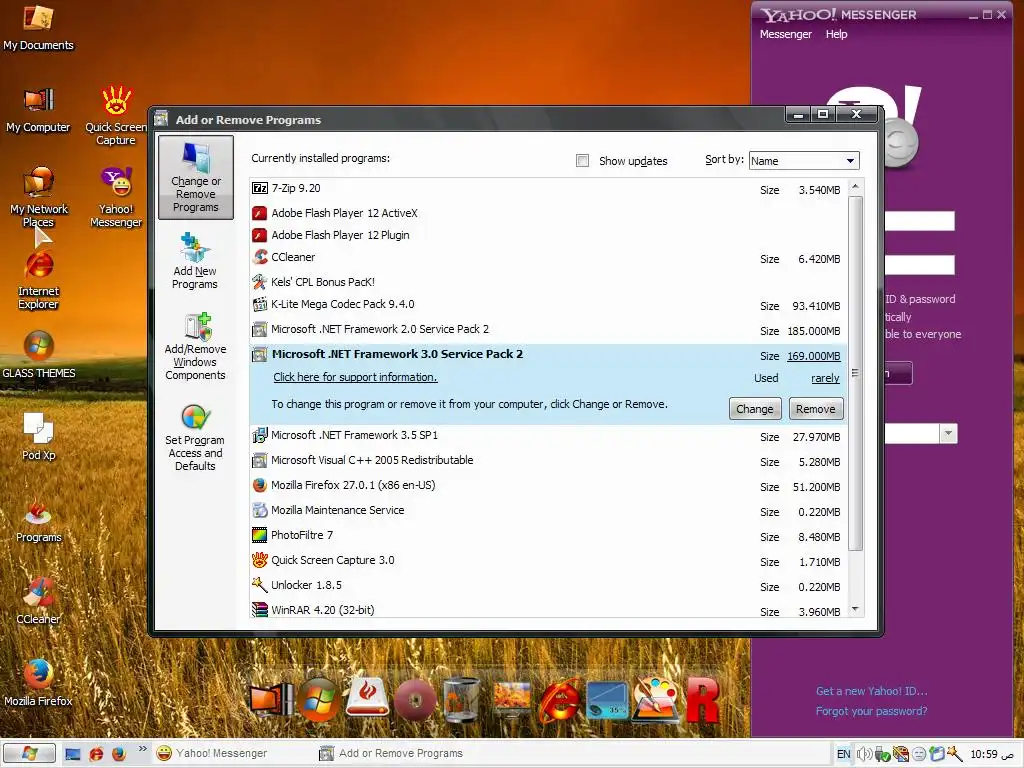Select the 7-Zip 9.20 program icon
1024x768 pixels.
pyautogui.click(x=260, y=188)
